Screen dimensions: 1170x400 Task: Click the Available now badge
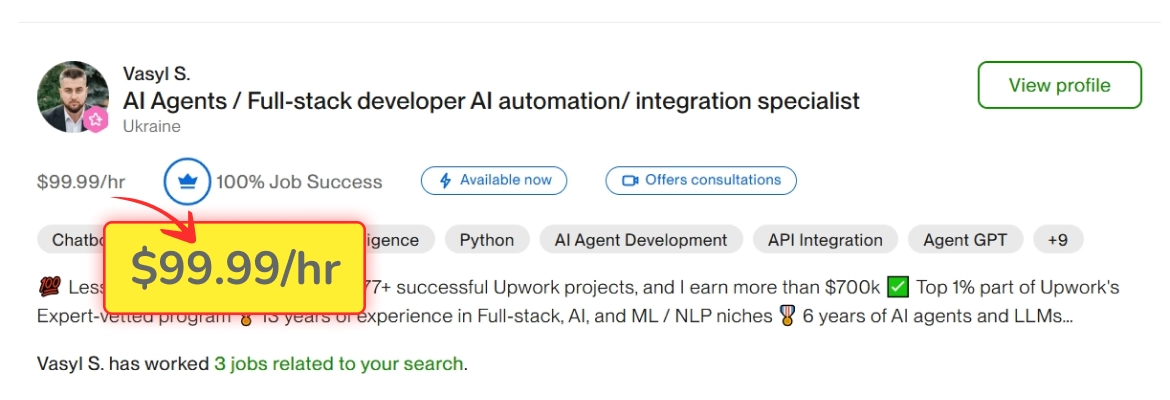coord(494,181)
